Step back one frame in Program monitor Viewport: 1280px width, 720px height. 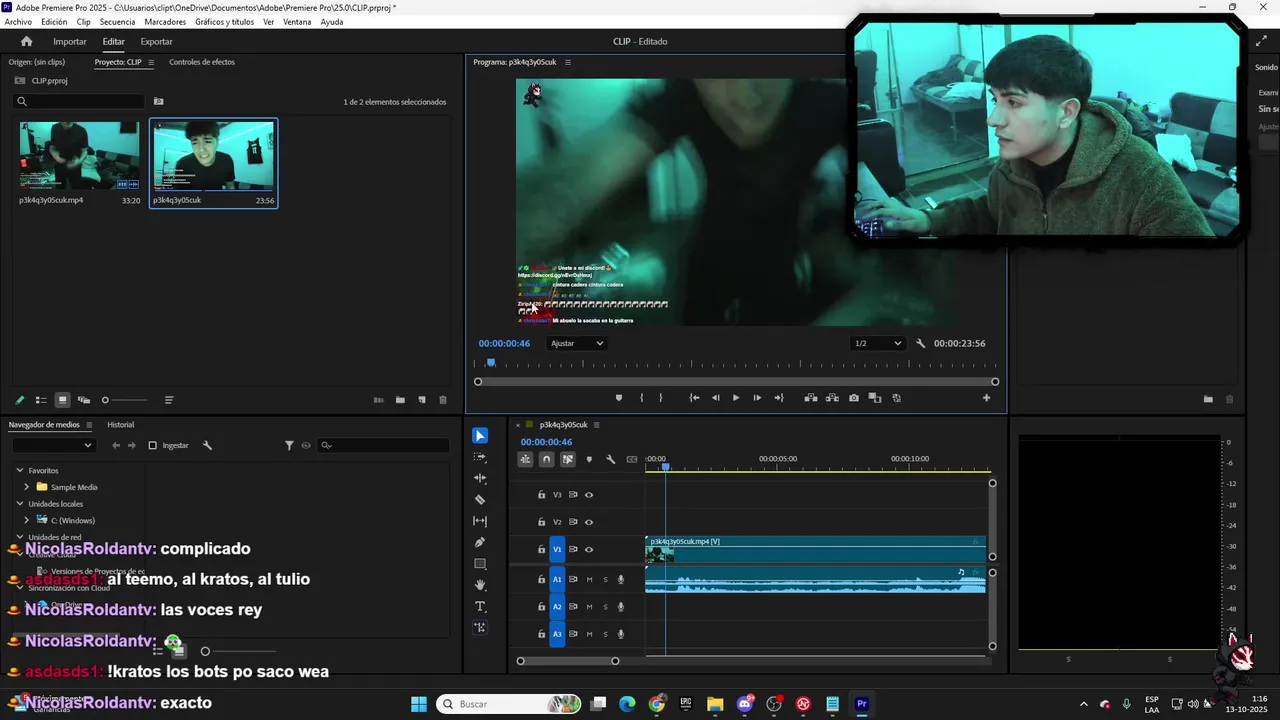pyautogui.click(x=715, y=398)
